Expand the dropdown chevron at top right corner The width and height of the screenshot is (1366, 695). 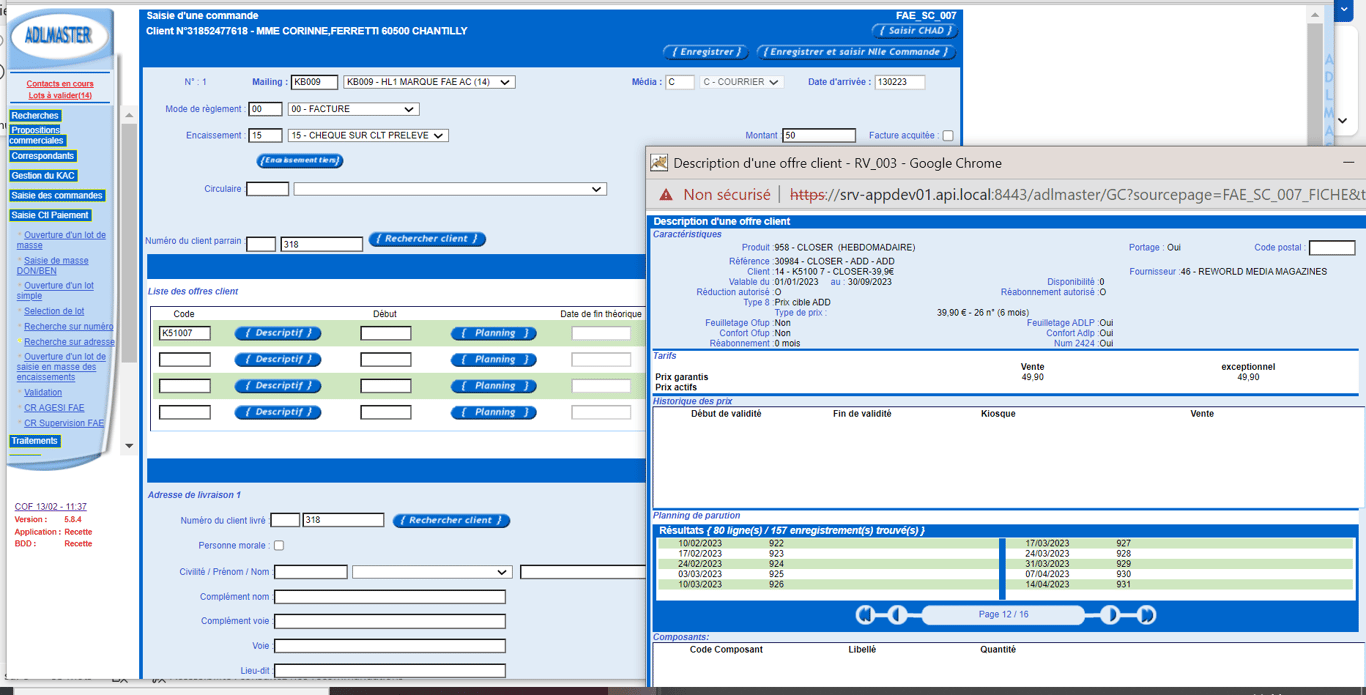[x=1343, y=9]
